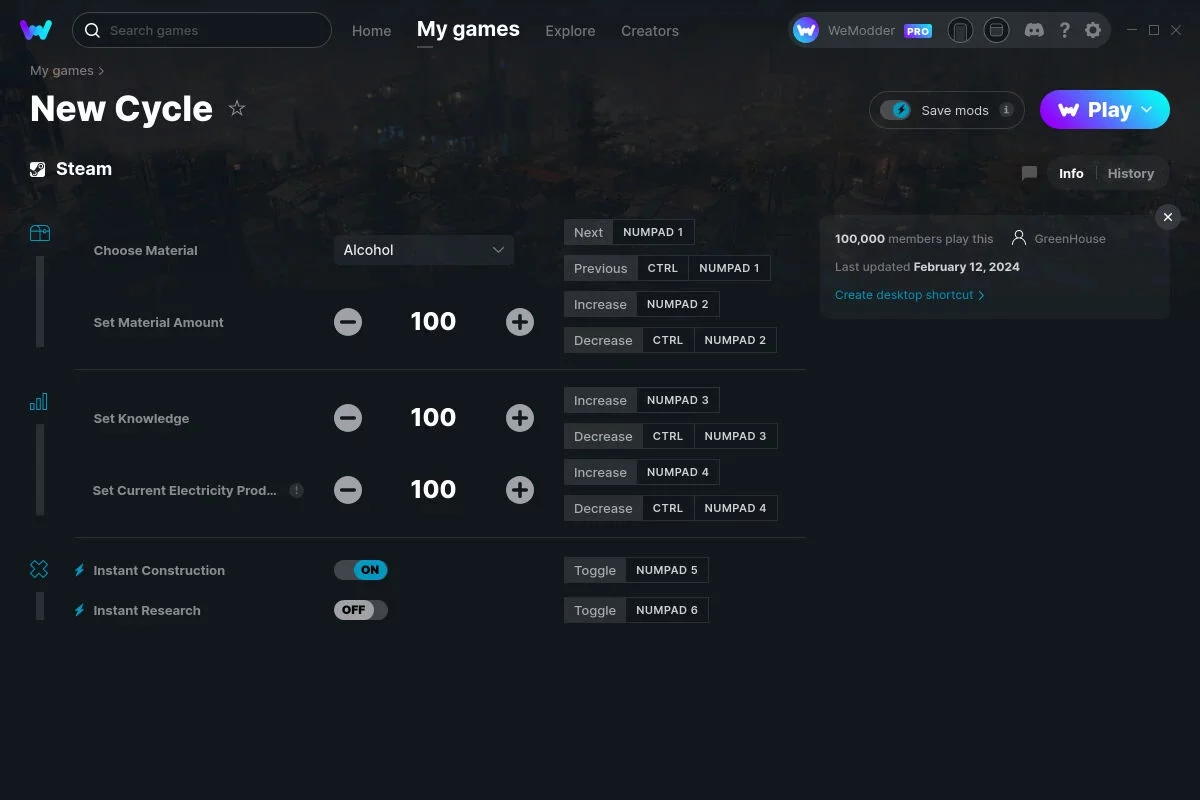Click the Increase NUMPAD 4 hotkey
Viewport: 1200px width, 800px height.
(641, 472)
